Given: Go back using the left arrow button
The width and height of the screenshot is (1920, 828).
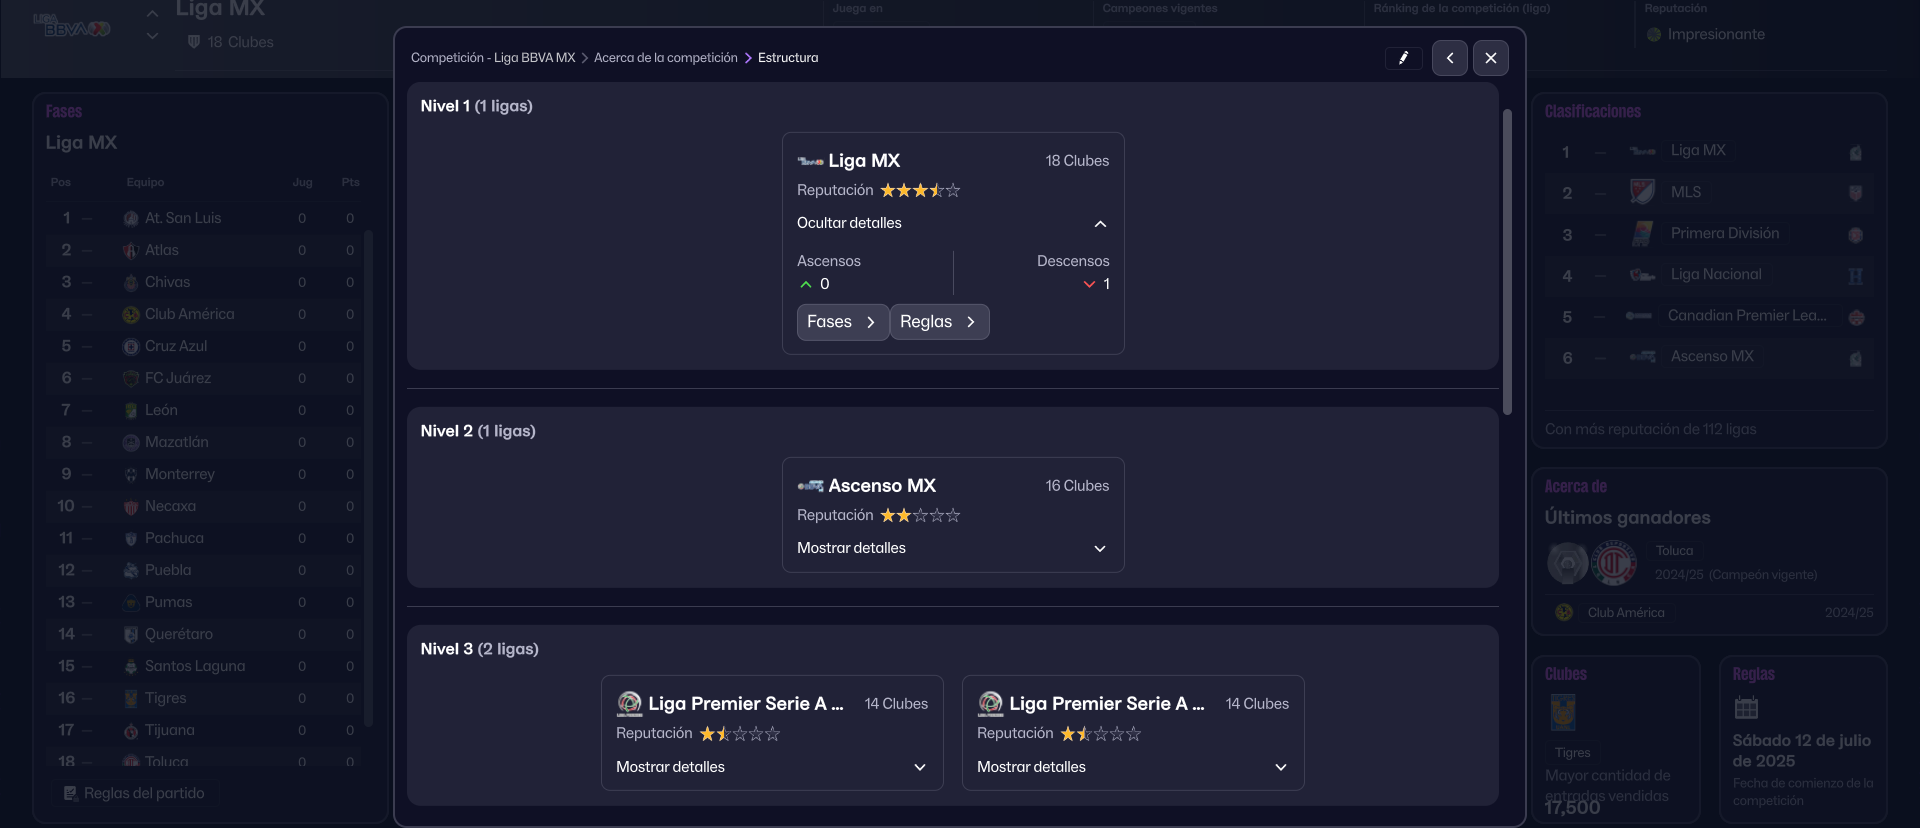Looking at the screenshot, I should (x=1449, y=58).
